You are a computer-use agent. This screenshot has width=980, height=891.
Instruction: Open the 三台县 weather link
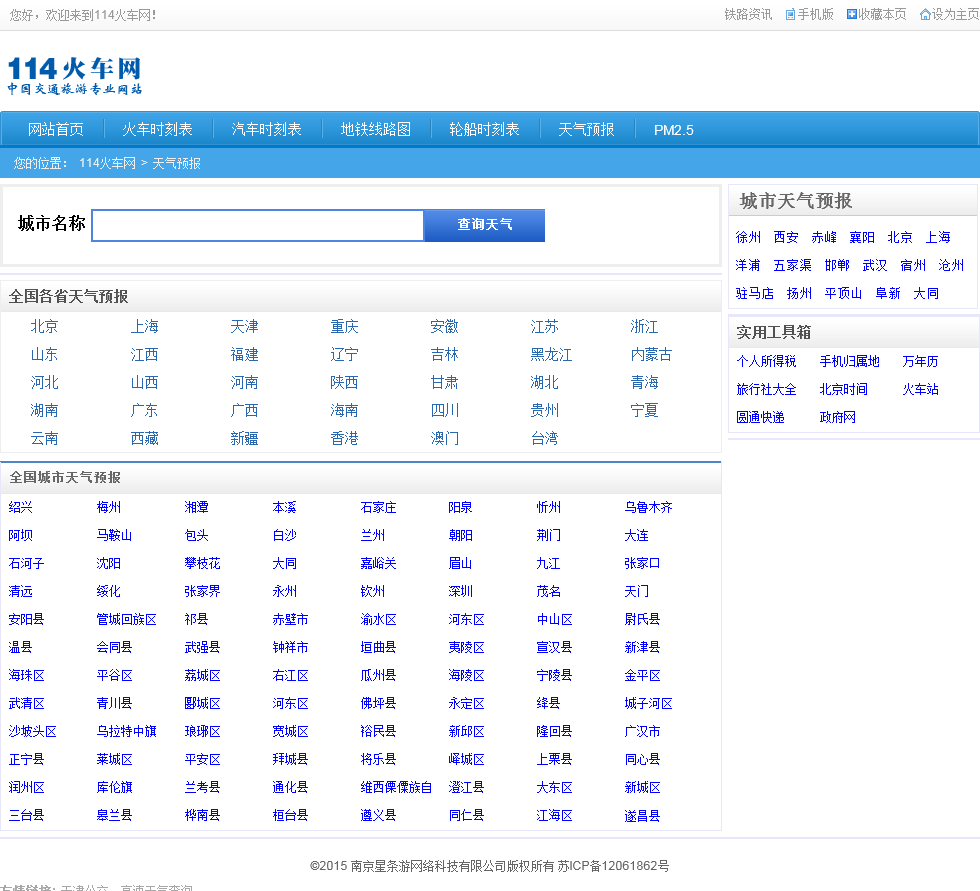[x=26, y=816]
